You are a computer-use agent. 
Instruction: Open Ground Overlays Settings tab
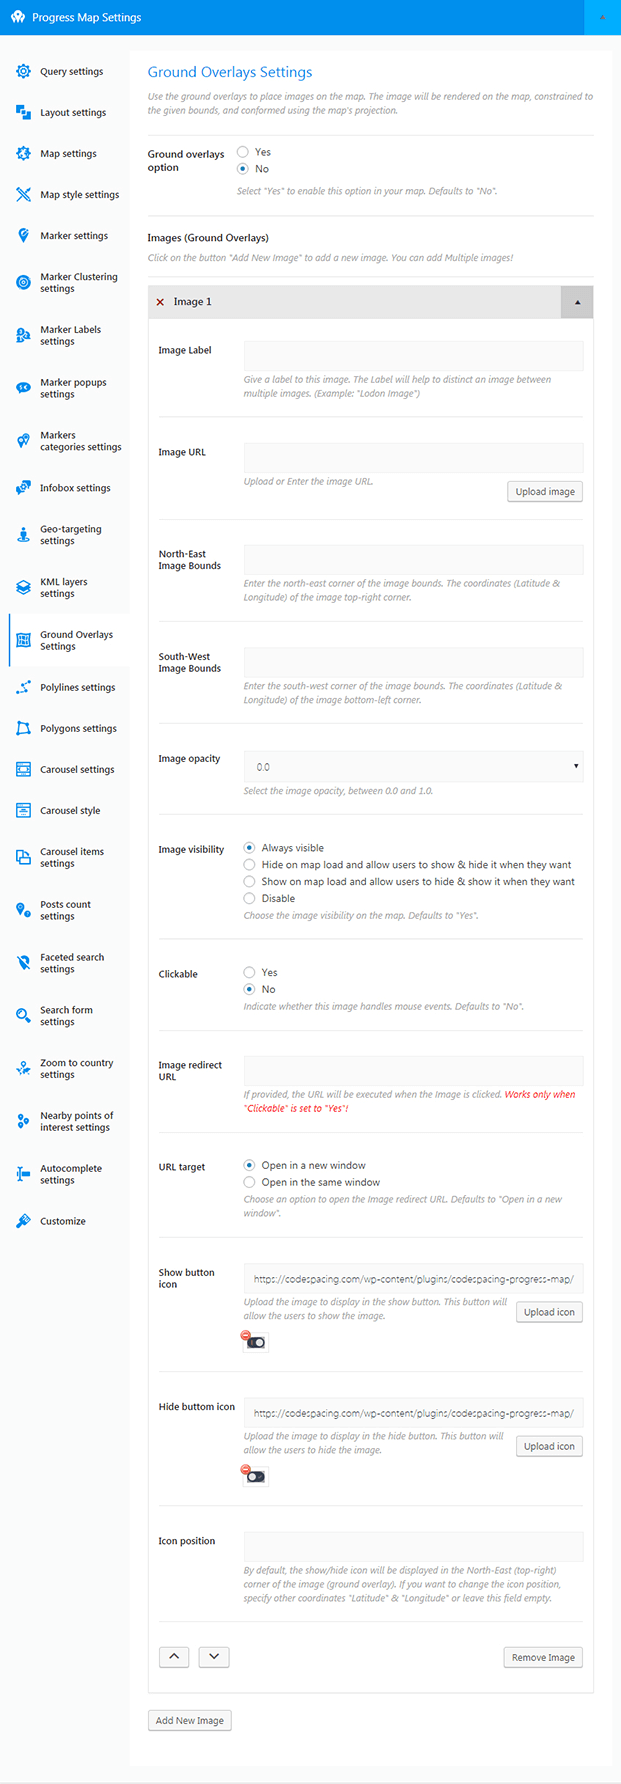pyautogui.click(x=69, y=641)
